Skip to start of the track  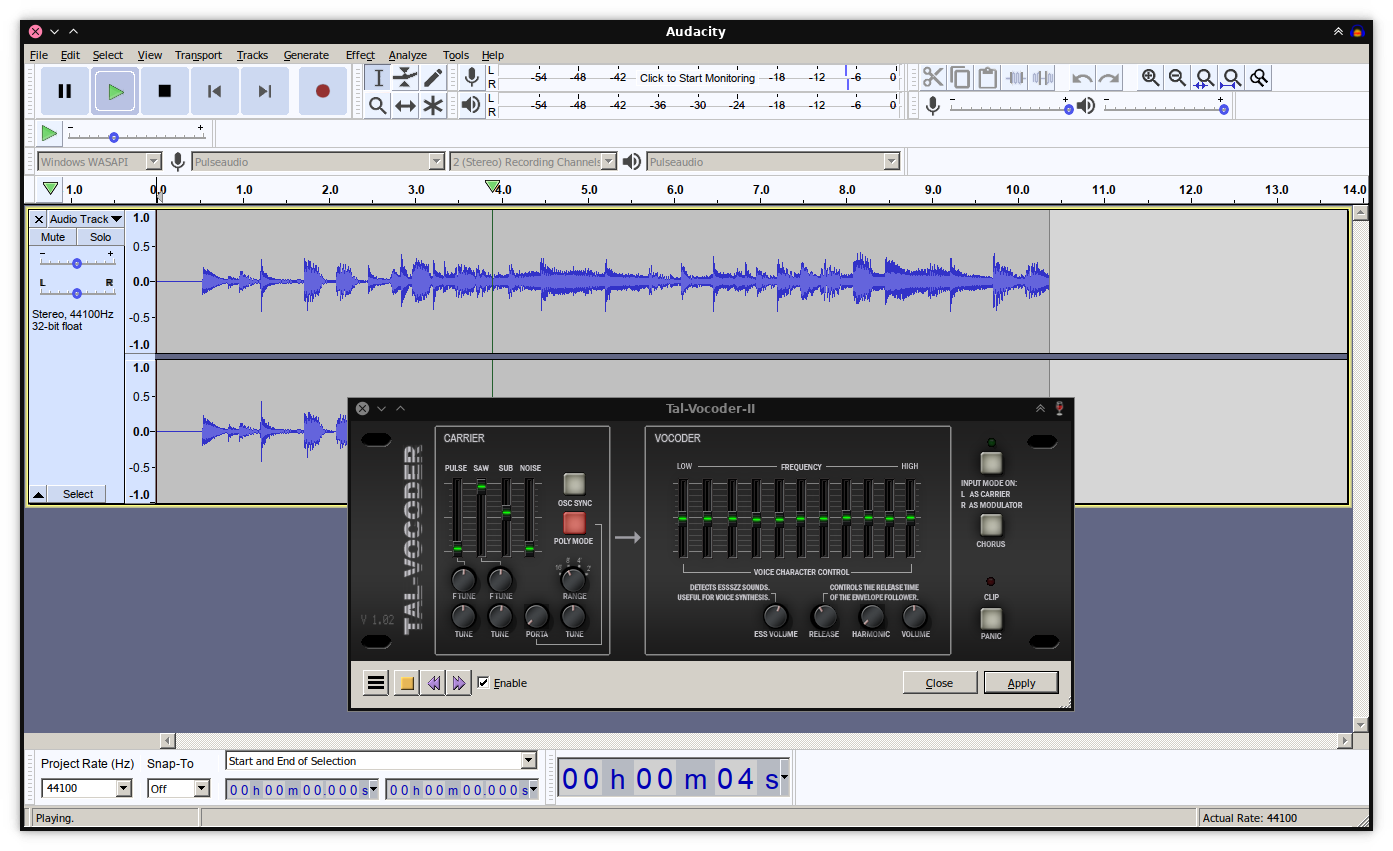click(x=215, y=91)
